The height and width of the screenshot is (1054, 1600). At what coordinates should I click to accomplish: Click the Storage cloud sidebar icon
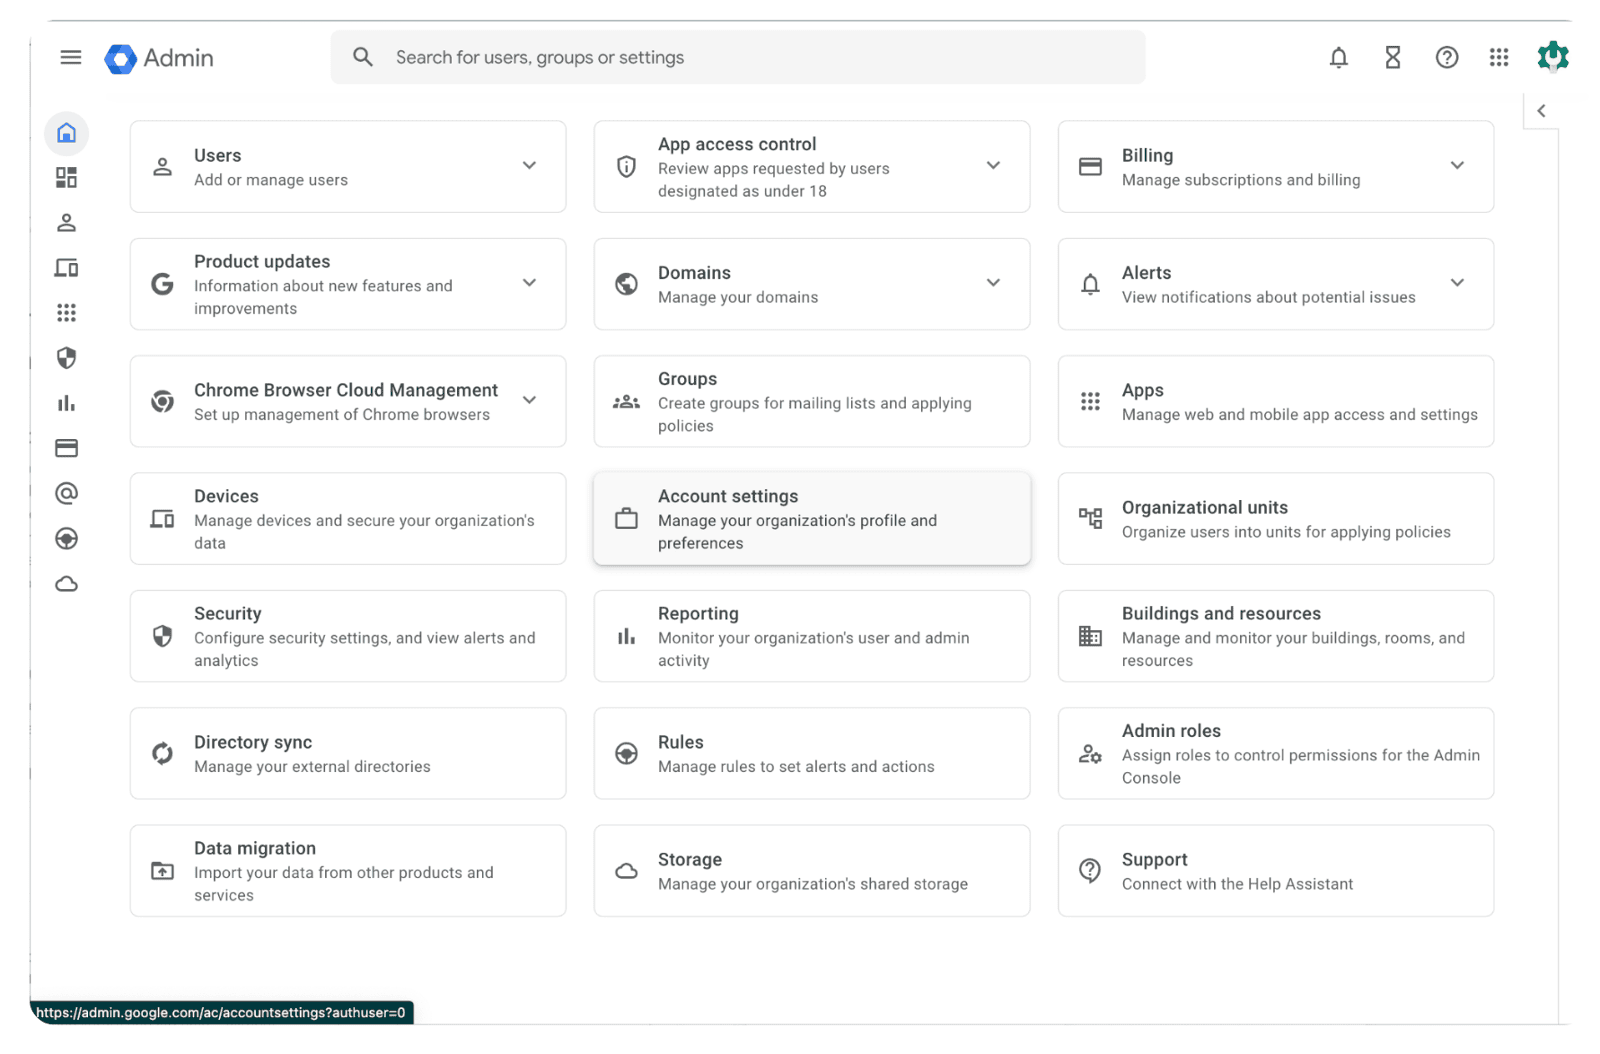[x=67, y=584]
